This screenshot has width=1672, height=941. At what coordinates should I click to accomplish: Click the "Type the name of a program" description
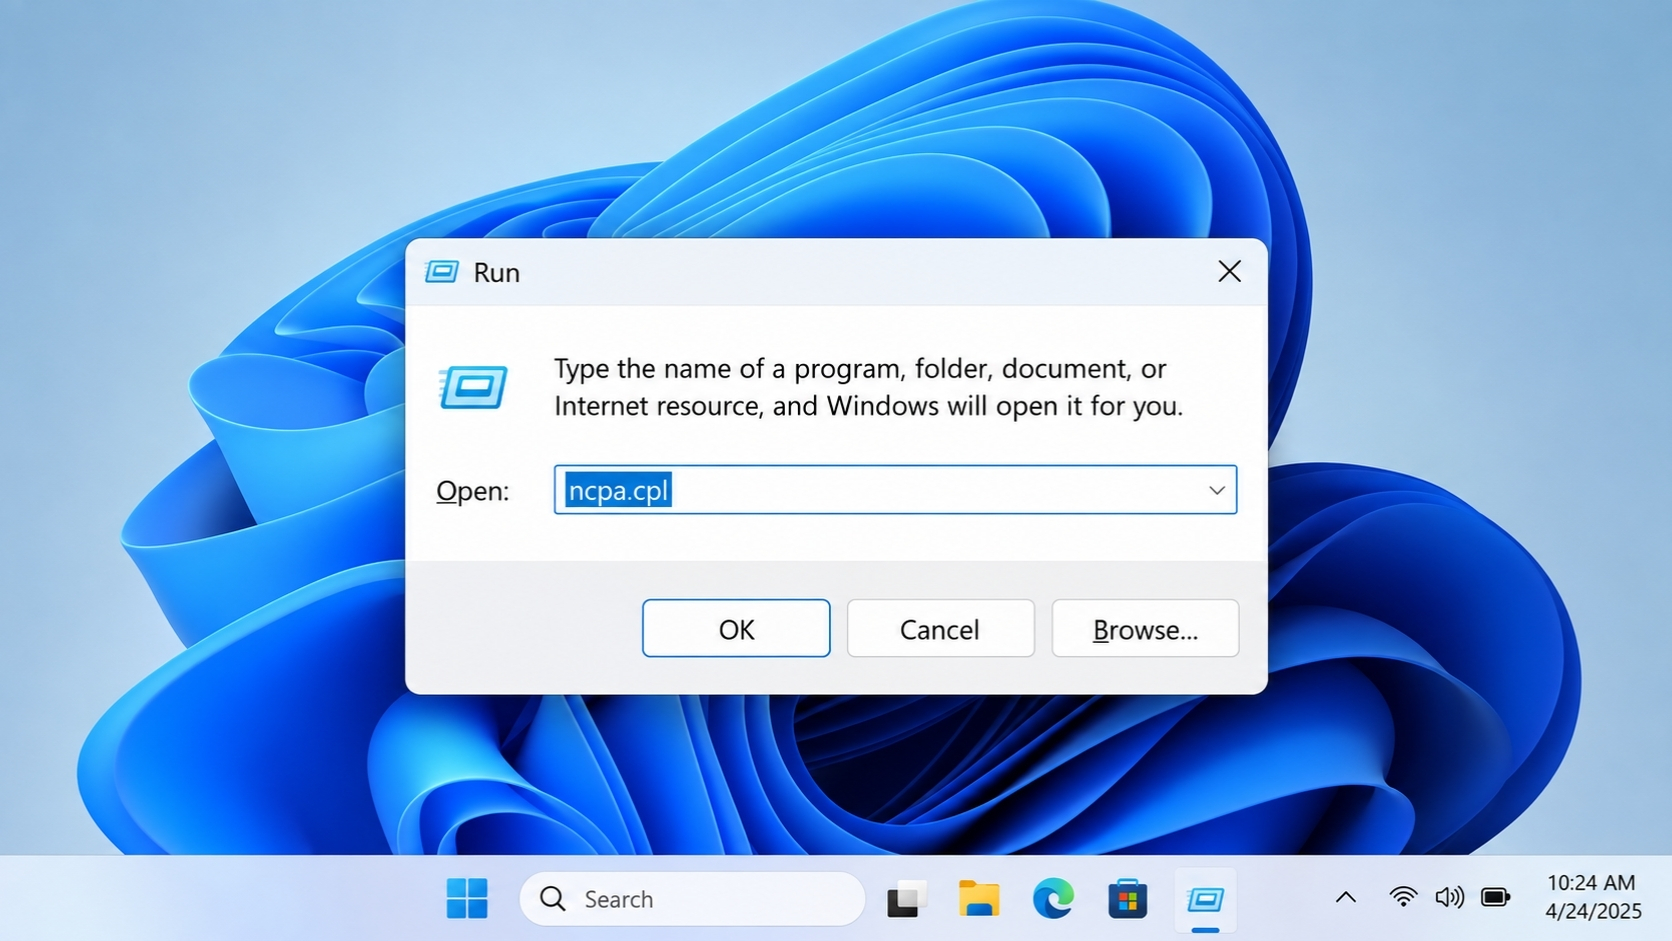pyautogui.click(x=868, y=387)
